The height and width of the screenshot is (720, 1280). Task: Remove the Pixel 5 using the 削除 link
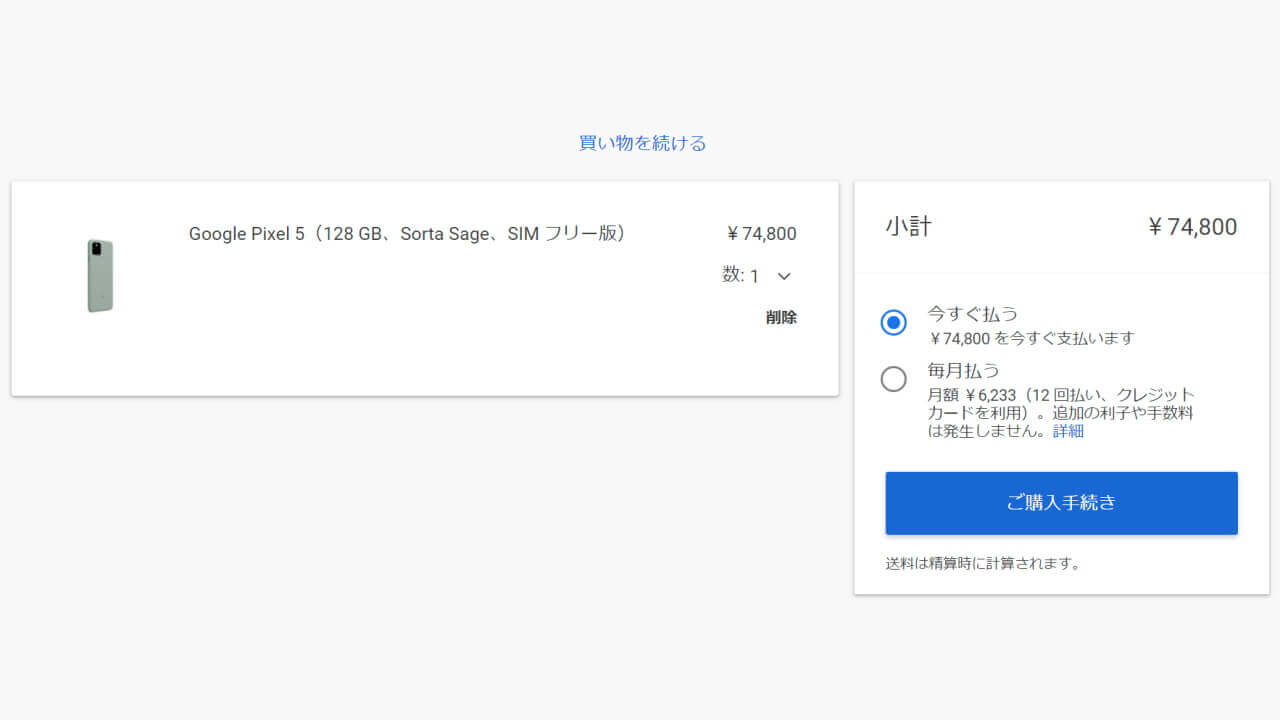point(780,317)
